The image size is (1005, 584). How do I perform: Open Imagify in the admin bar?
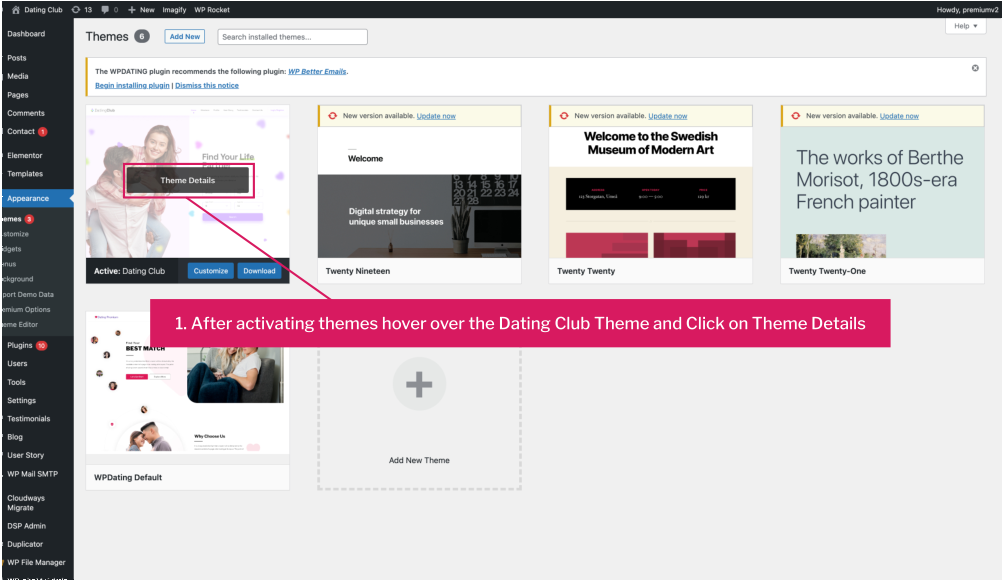click(174, 10)
